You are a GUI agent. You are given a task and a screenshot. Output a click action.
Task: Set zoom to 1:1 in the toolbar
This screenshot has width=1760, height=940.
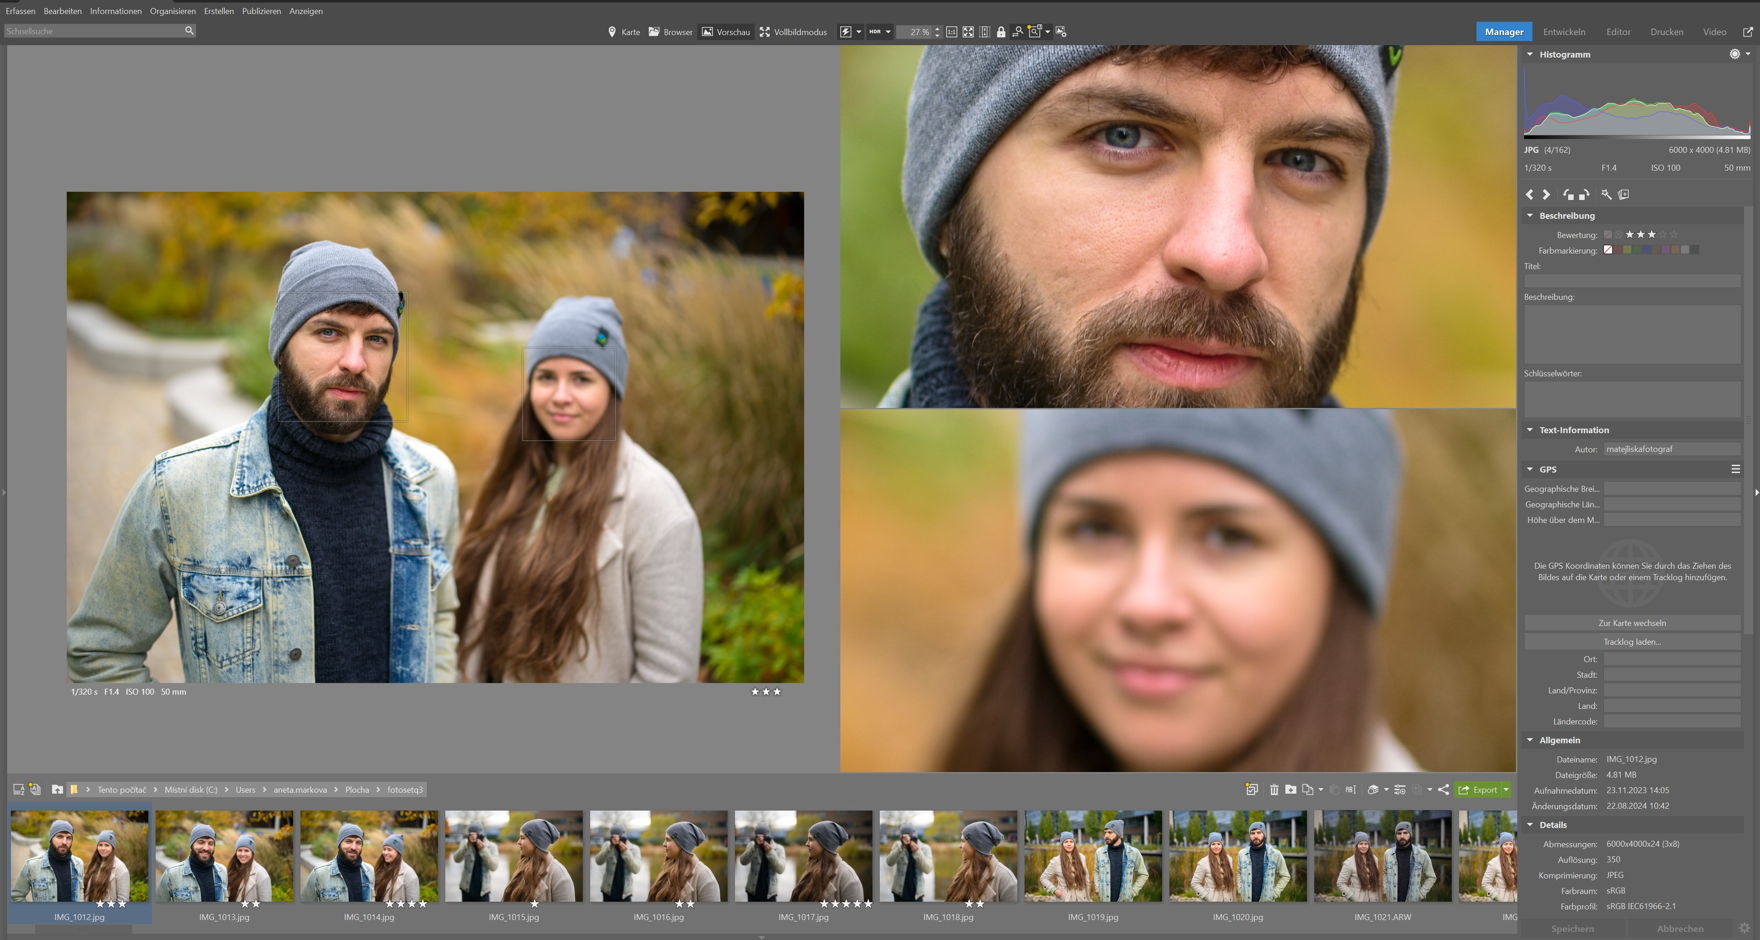[x=951, y=32]
